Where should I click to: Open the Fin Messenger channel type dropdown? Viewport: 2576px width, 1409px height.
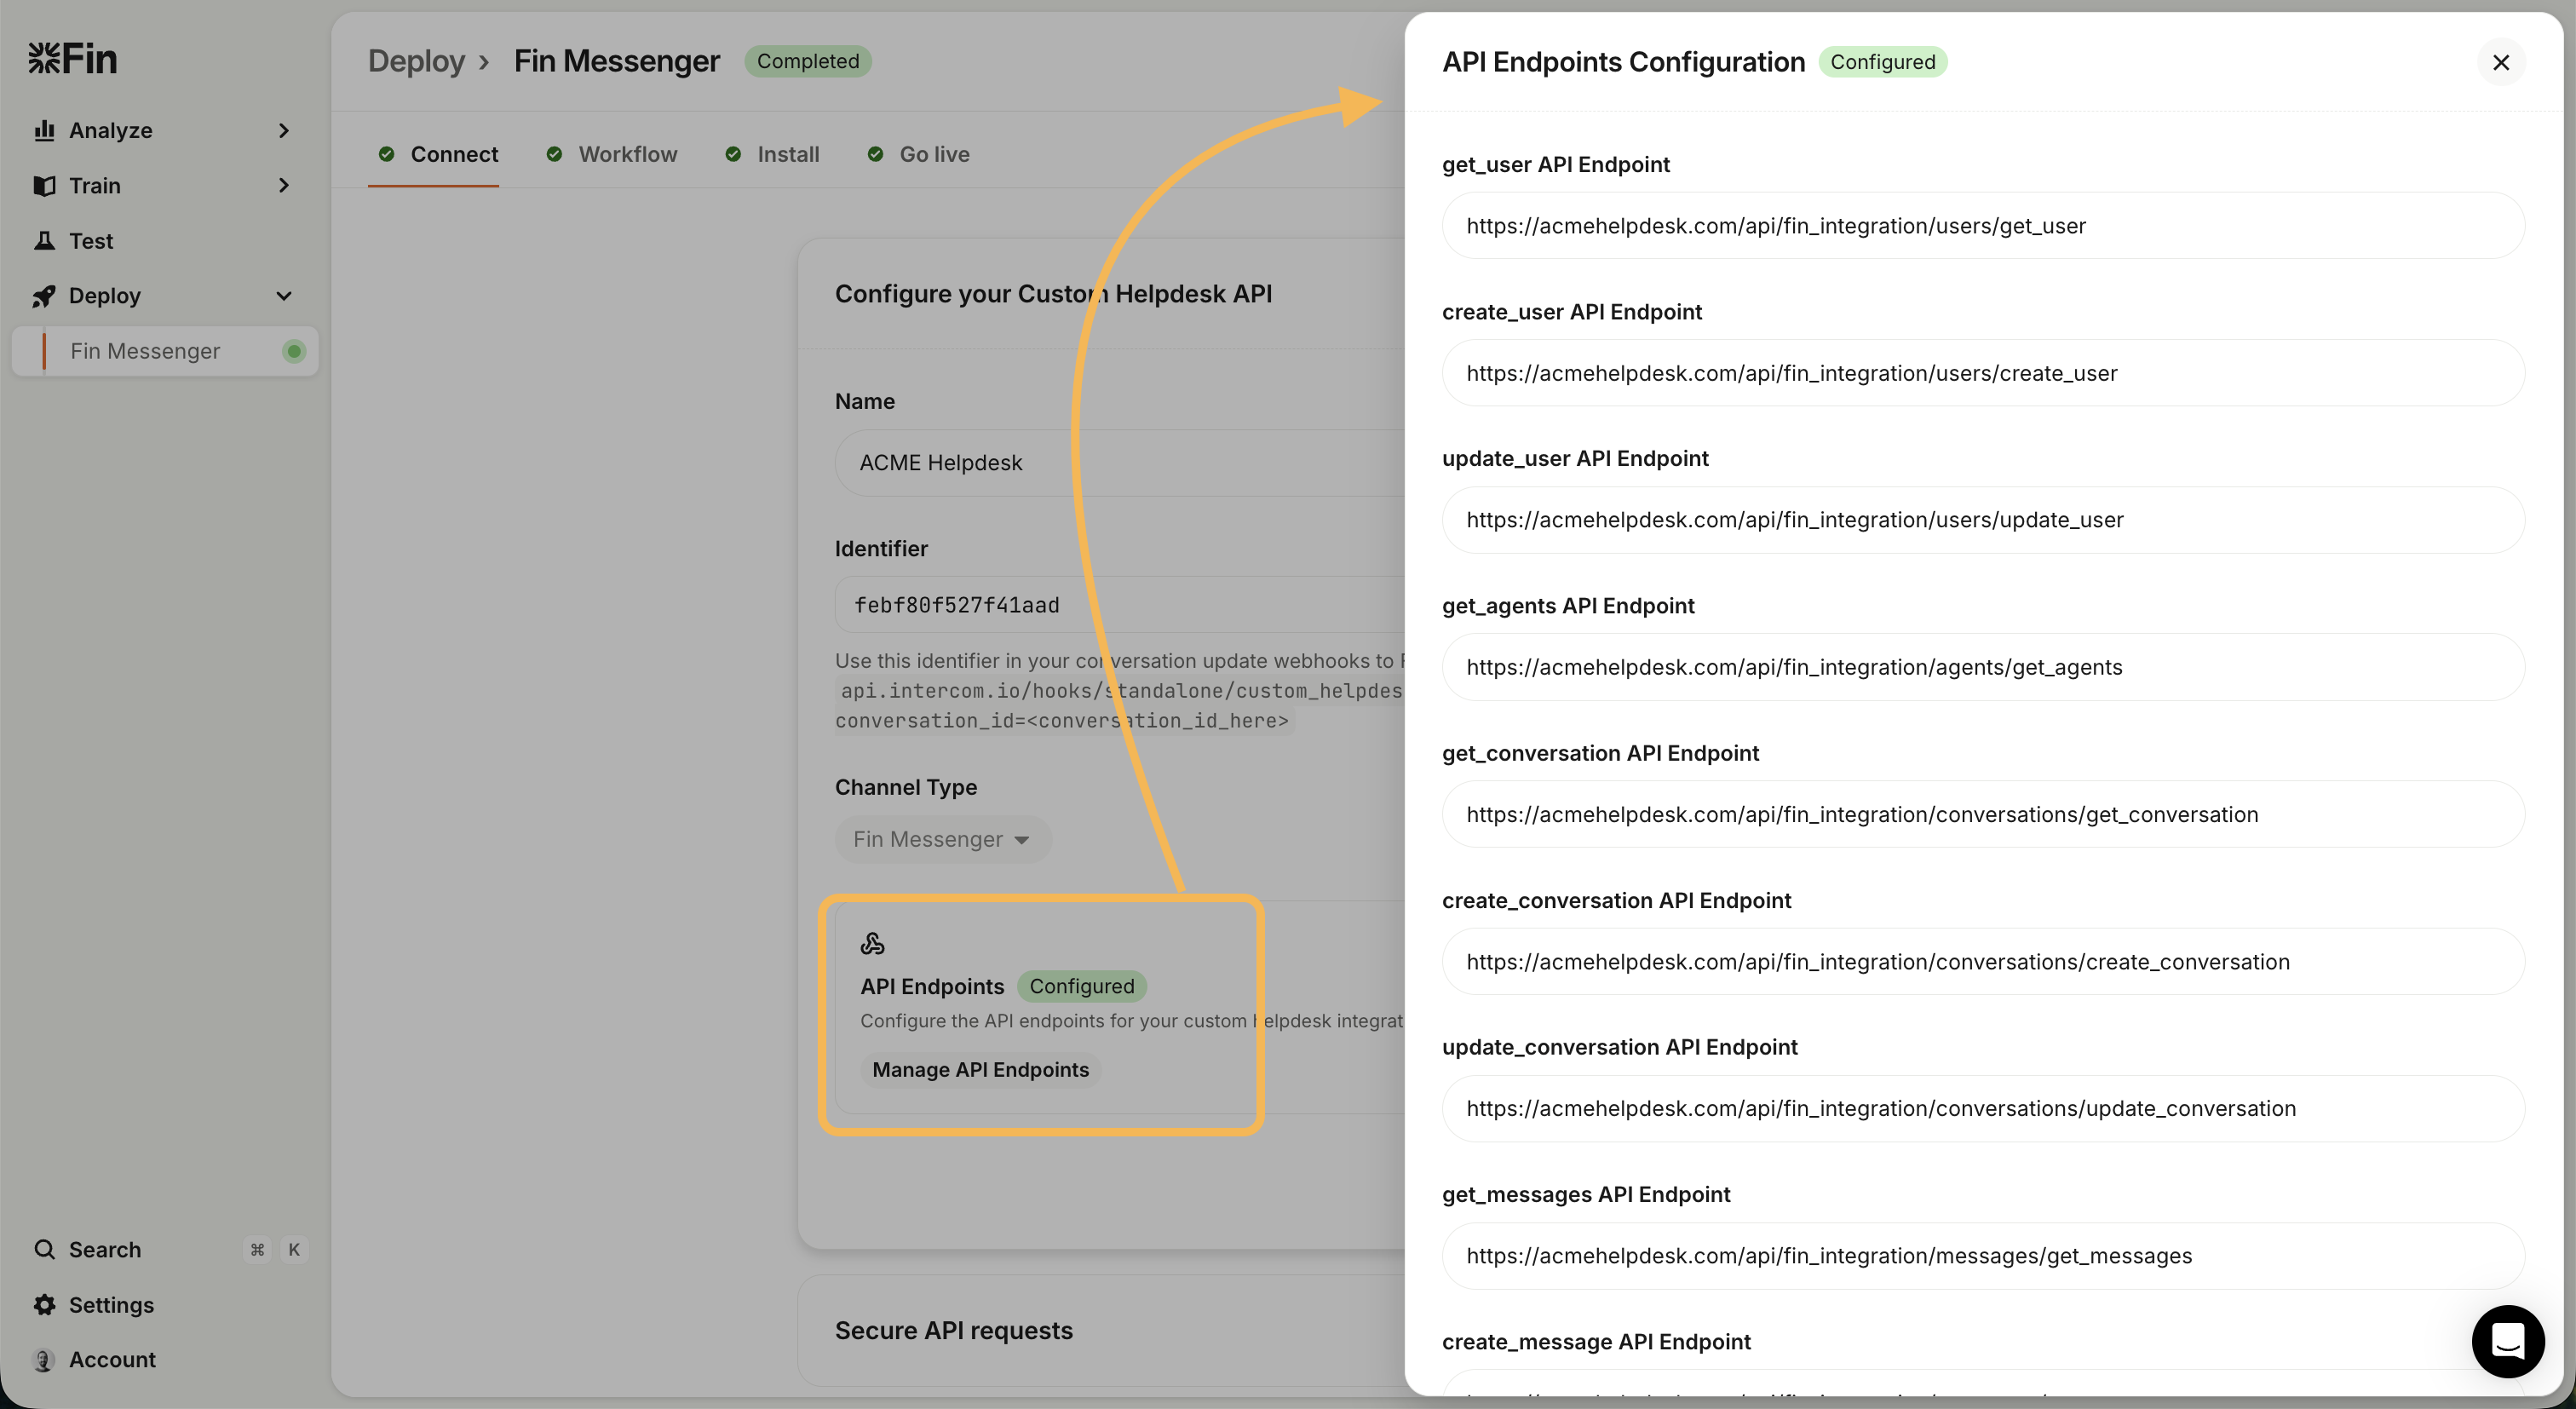pyautogui.click(x=942, y=839)
